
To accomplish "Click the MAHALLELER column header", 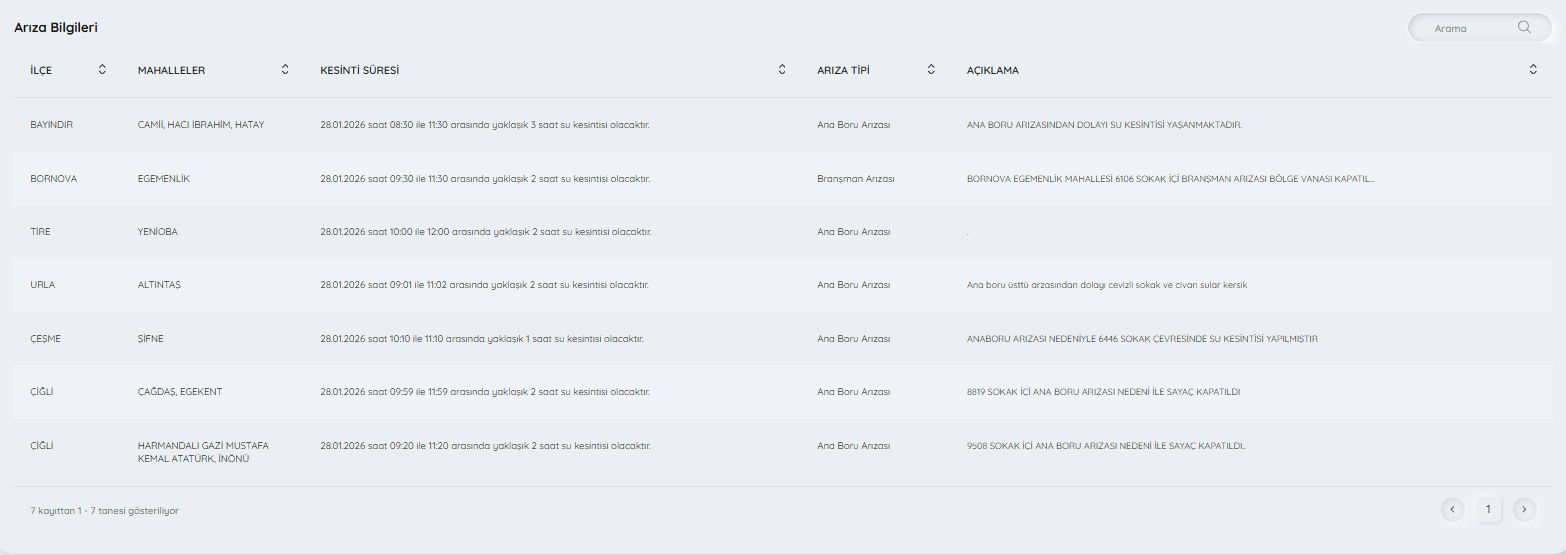I will point(171,70).
